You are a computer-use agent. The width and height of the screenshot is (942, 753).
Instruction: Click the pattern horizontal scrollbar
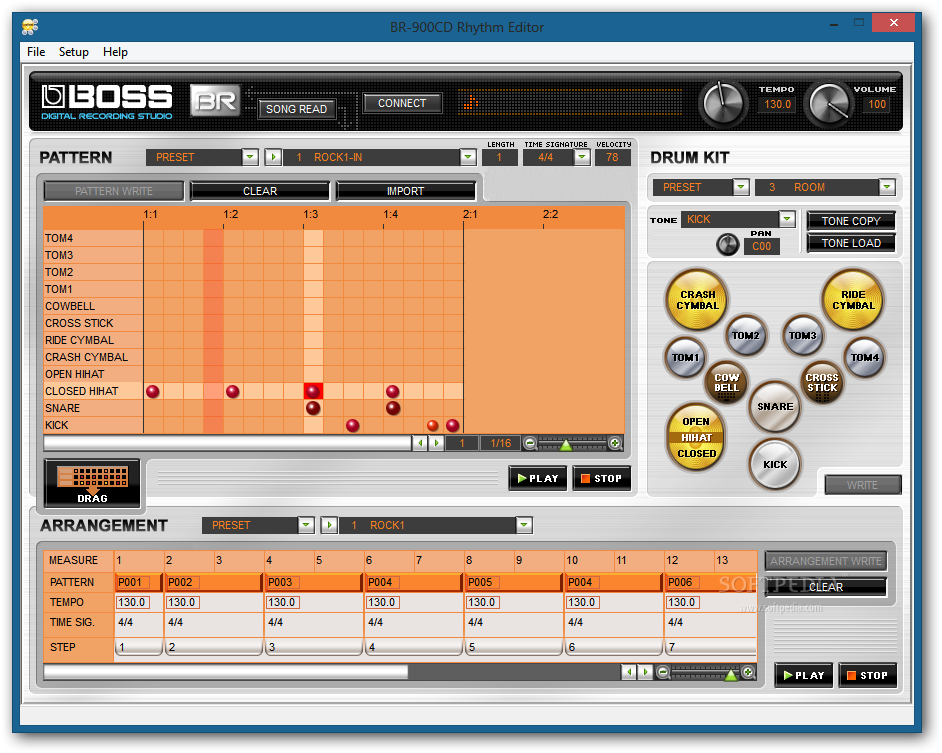[227, 444]
